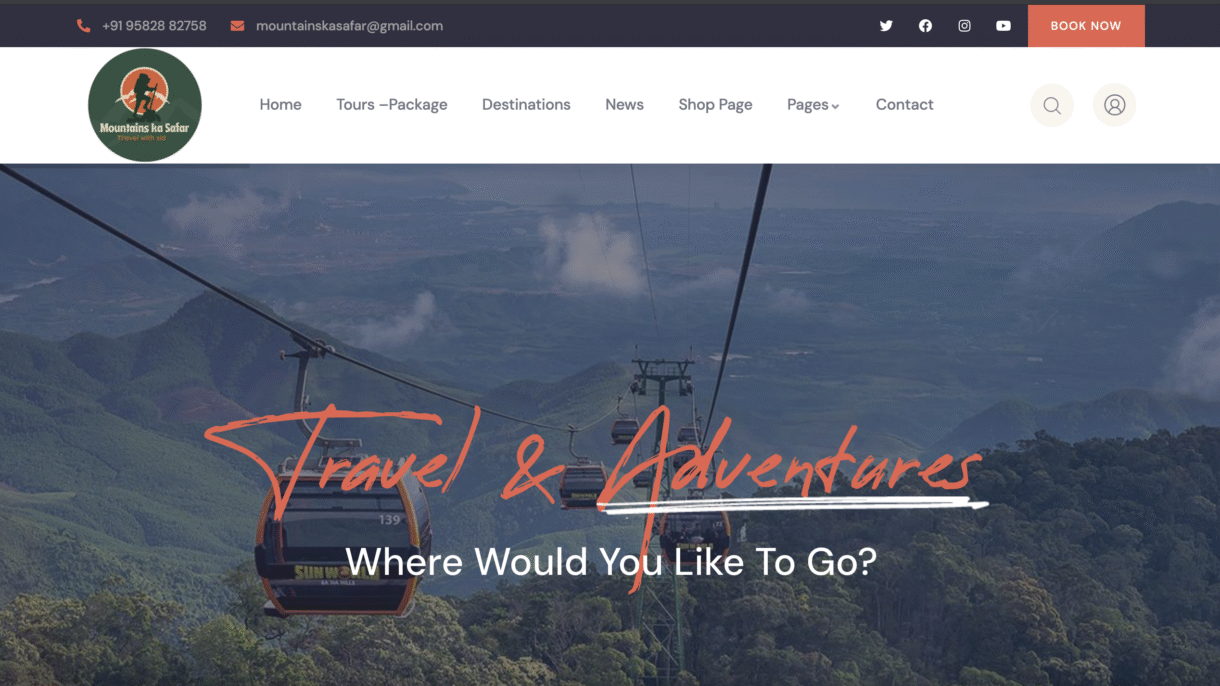The image size is (1220, 686).
Task: Open the Tours –Package menu item
Action: click(392, 105)
